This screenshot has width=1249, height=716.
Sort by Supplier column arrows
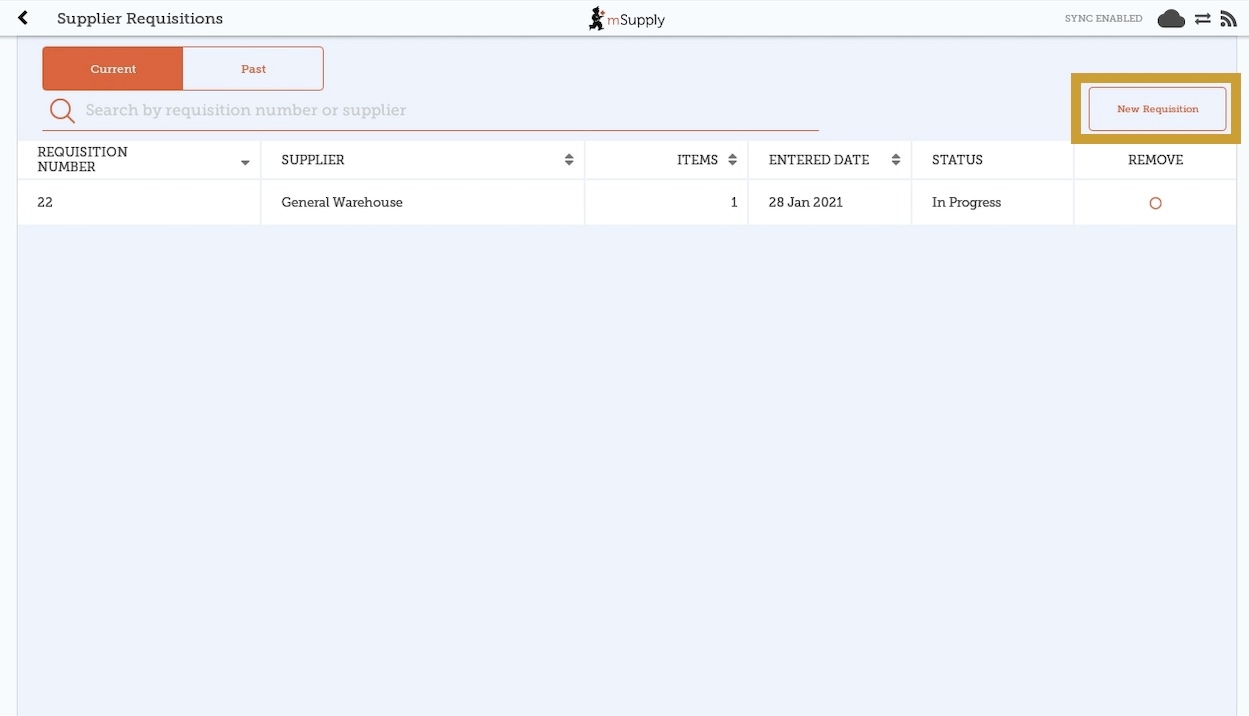569,160
